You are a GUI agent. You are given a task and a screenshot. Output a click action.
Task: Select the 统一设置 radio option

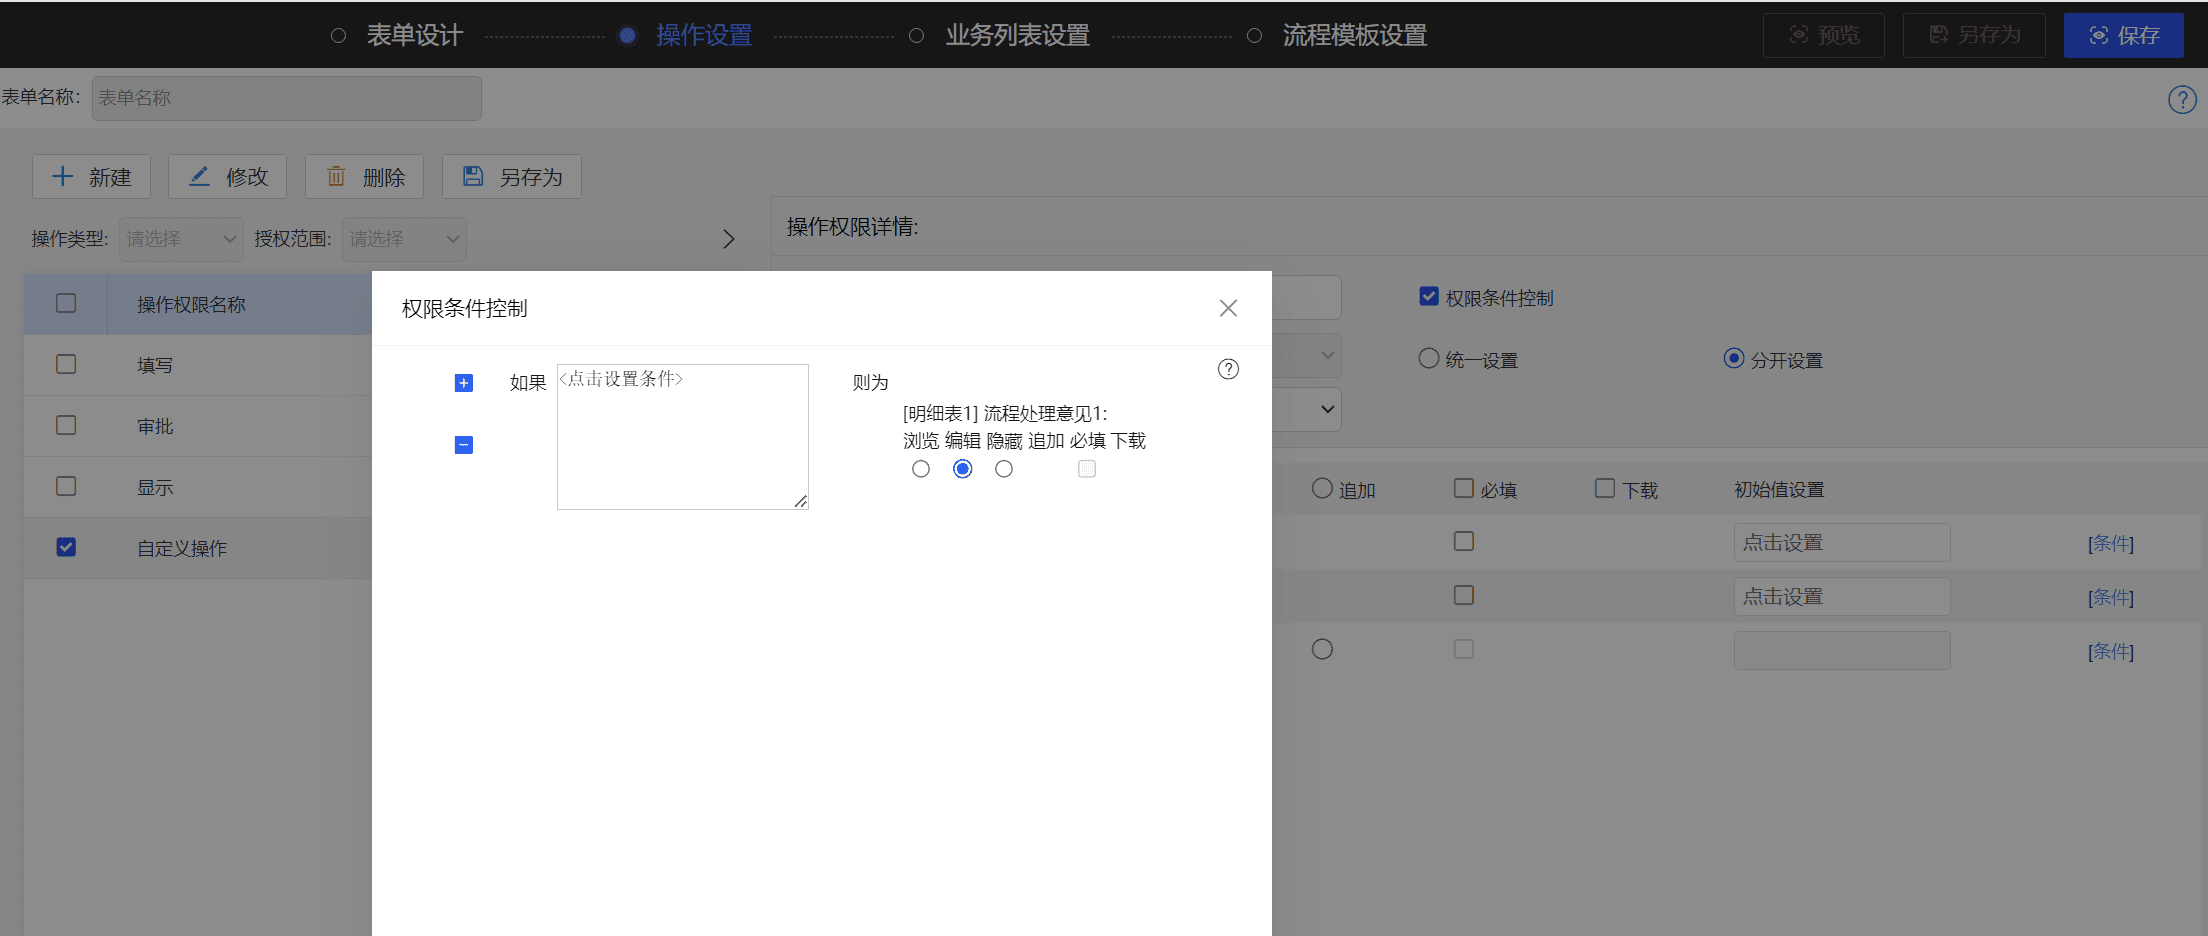pos(1429,358)
